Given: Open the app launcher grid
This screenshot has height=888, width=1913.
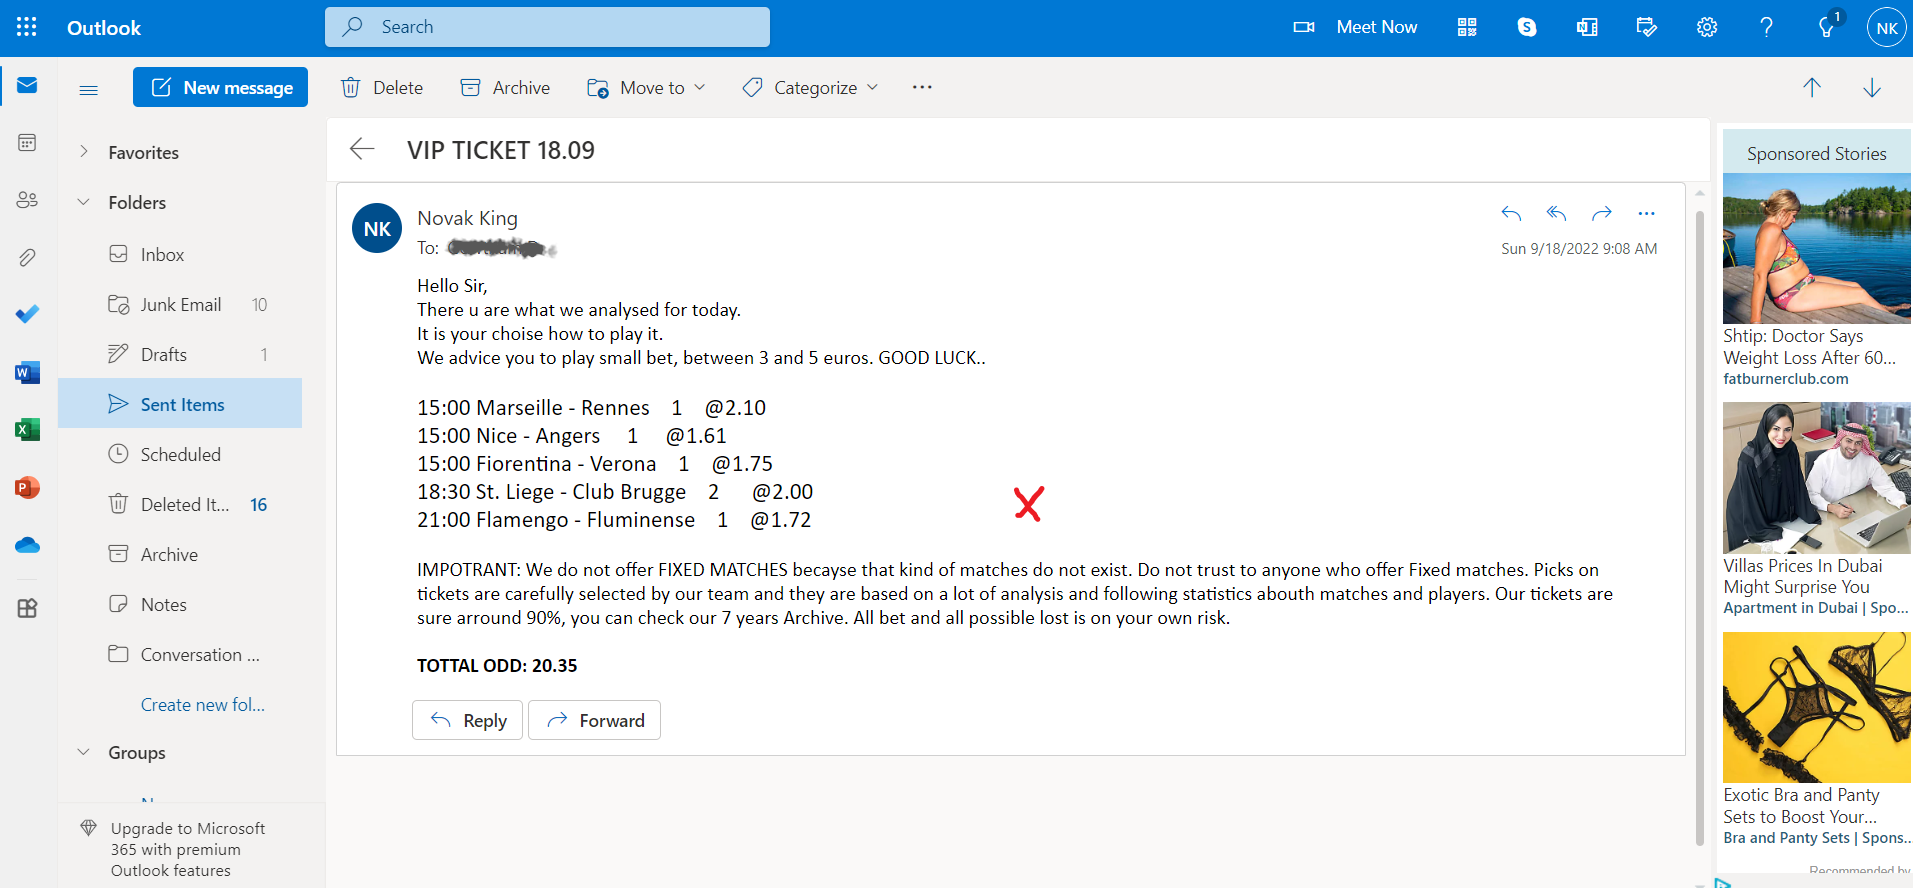Looking at the screenshot, I should pos(27,27).
